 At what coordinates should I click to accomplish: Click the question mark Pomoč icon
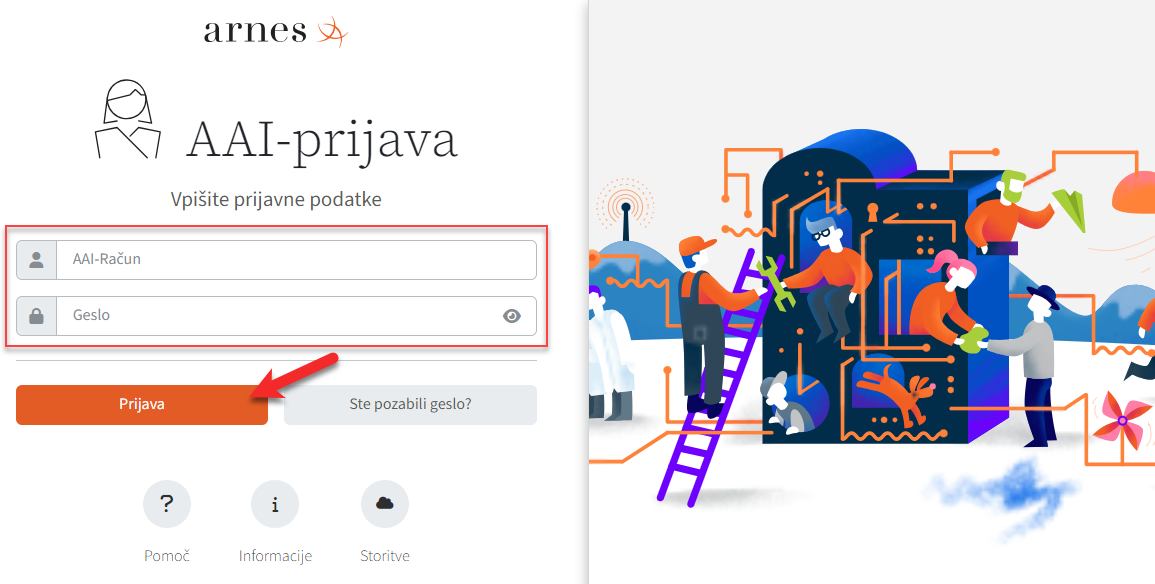[166, 504]
